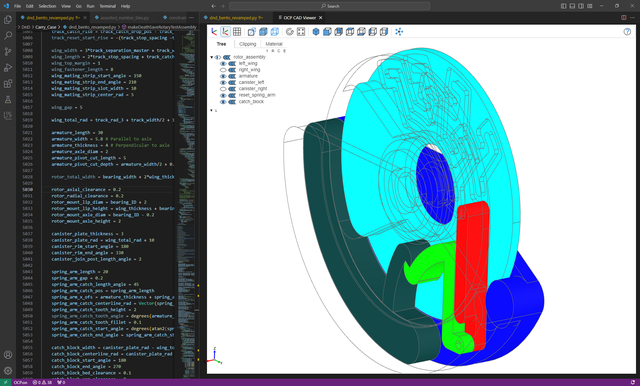This screenshot has height=386, width=640.
Task: Hide the left_wing part via eye icon
Action: (223, 64)
